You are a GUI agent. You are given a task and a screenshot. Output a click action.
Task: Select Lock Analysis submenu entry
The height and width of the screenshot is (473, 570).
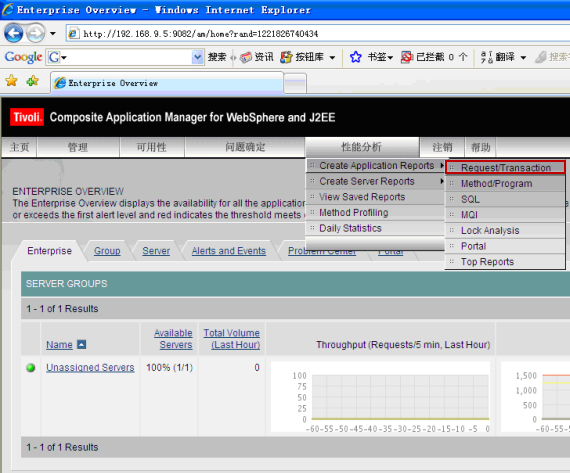505,231
